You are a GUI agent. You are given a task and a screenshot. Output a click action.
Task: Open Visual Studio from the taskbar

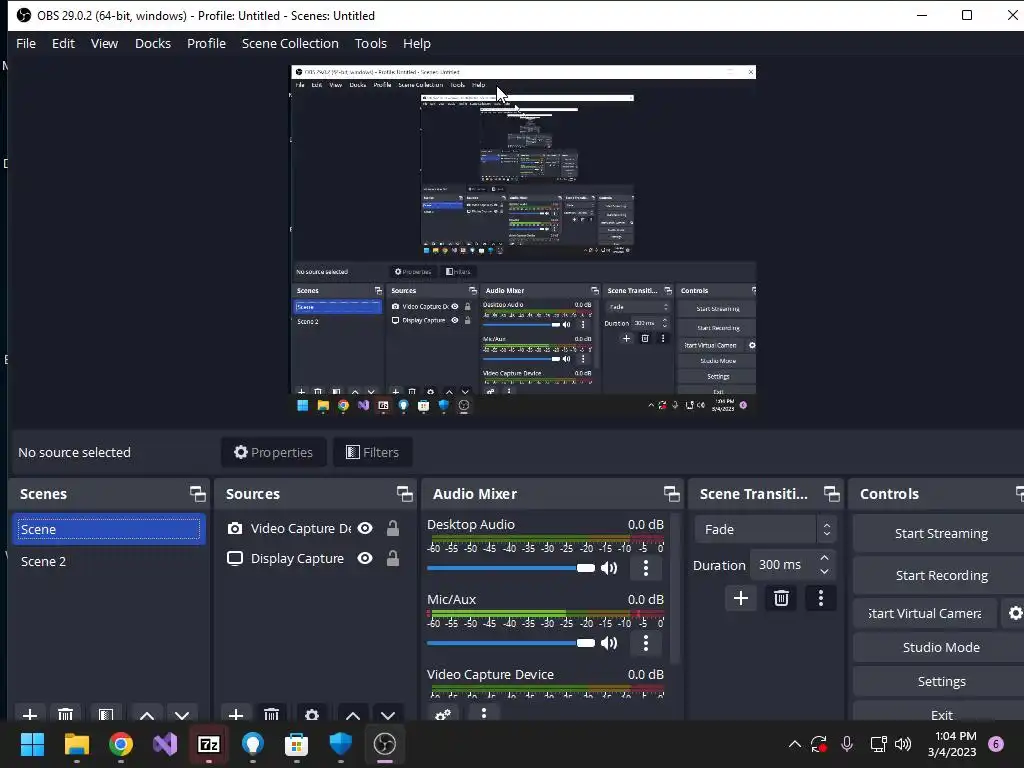click(165, 744)
